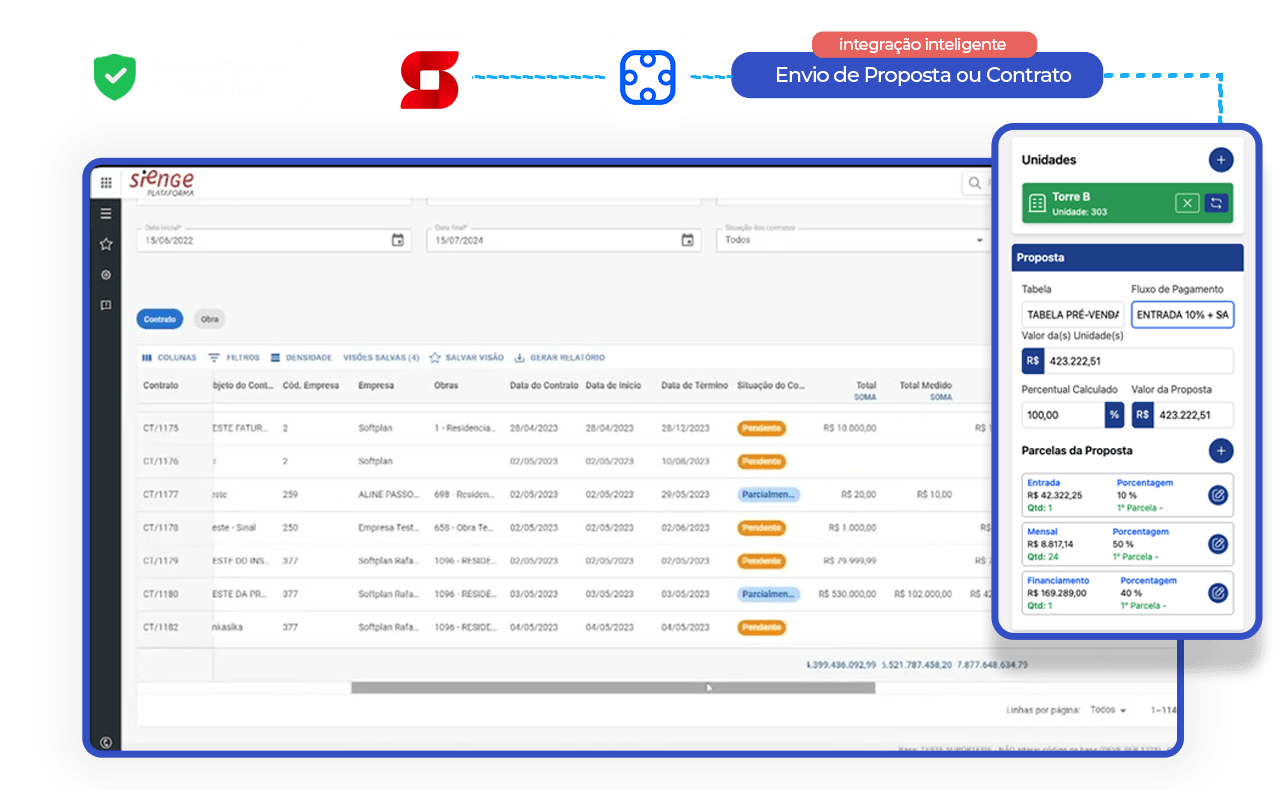Click the Tabela field with Tabela Pré-Venda
Screen dimensions: 1283x790
tap(1073, 315)
